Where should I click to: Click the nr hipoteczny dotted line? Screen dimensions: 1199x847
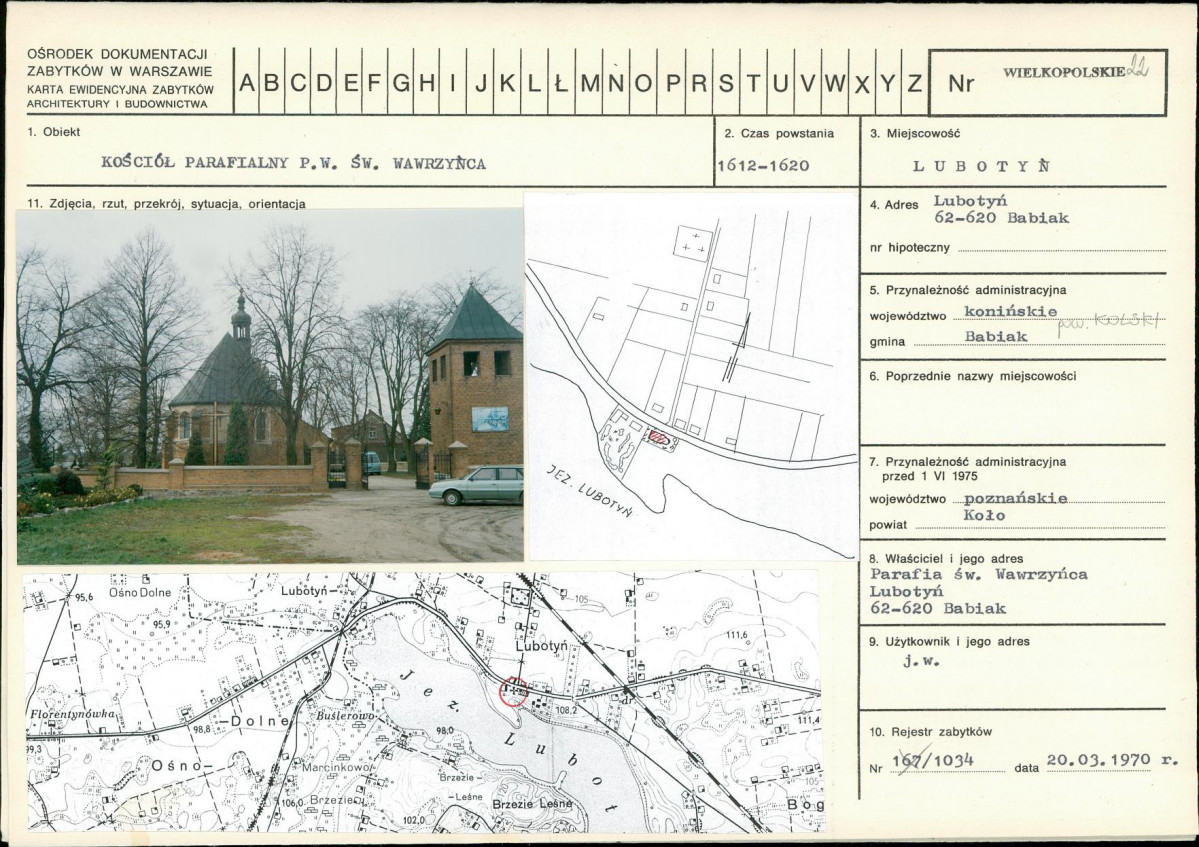pos(1061,249)
